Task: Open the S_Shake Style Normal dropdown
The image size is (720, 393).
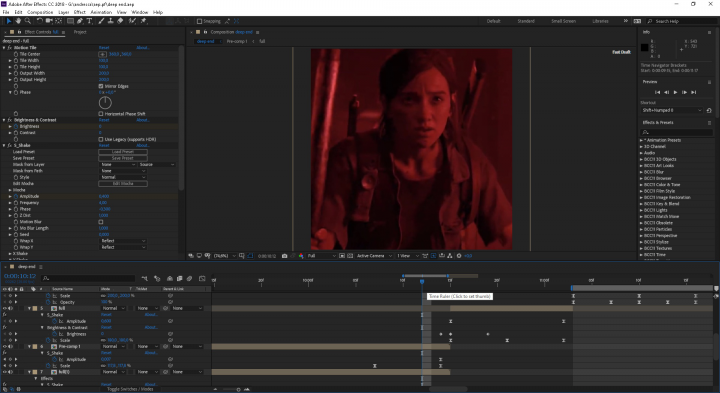Action: coord(123,177)
